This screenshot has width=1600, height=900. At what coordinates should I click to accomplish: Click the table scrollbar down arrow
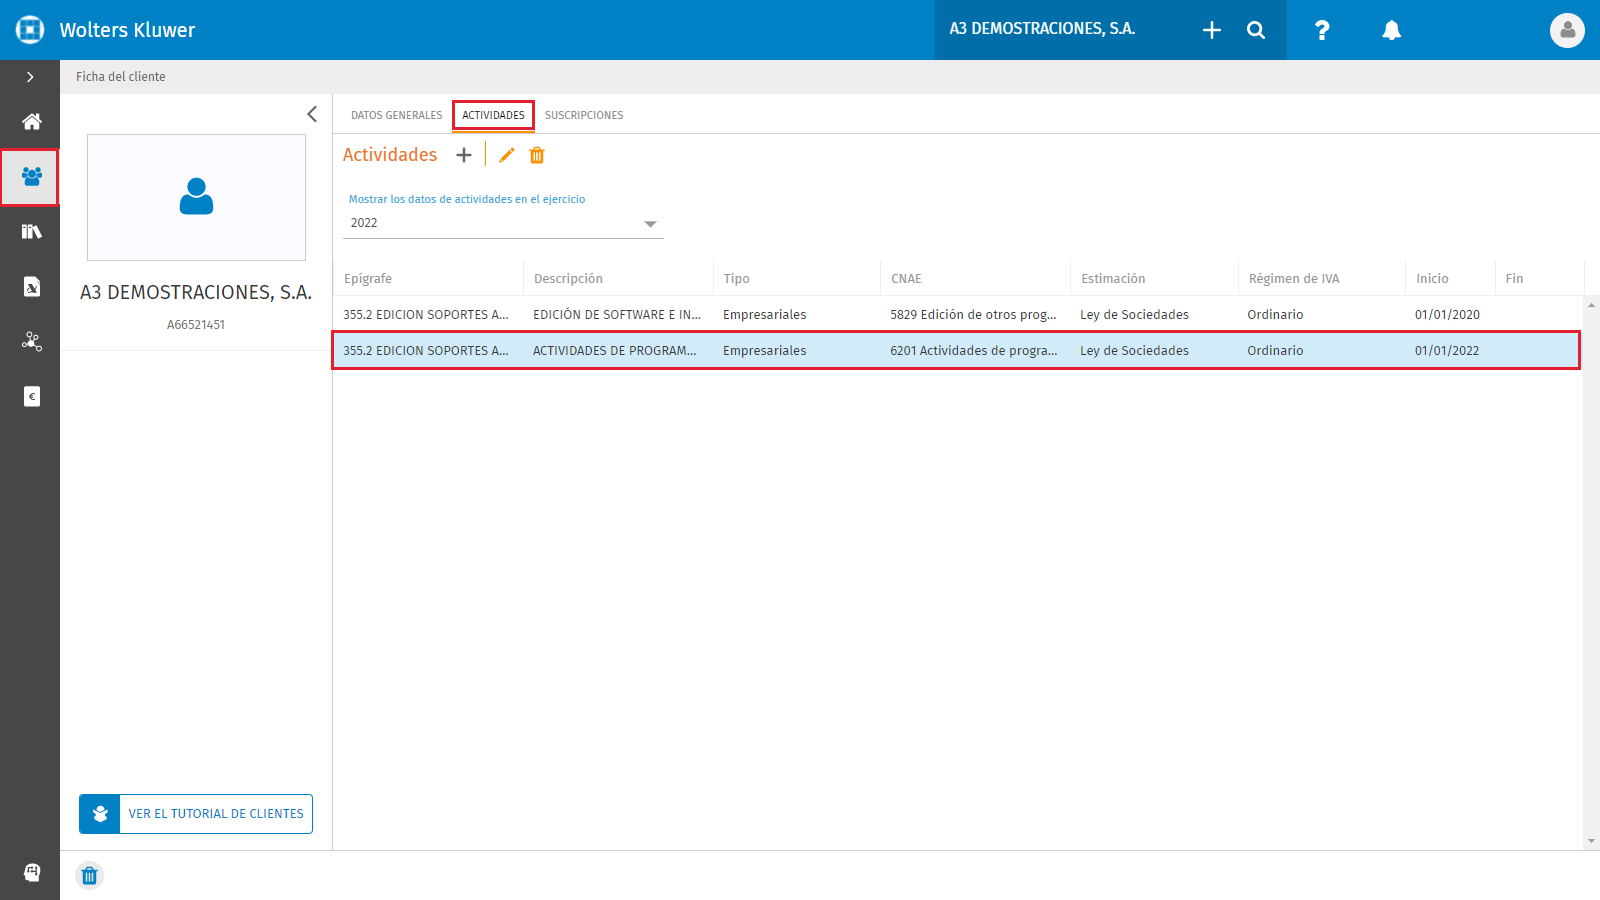pyautogui.click(x=1592, y=842)
